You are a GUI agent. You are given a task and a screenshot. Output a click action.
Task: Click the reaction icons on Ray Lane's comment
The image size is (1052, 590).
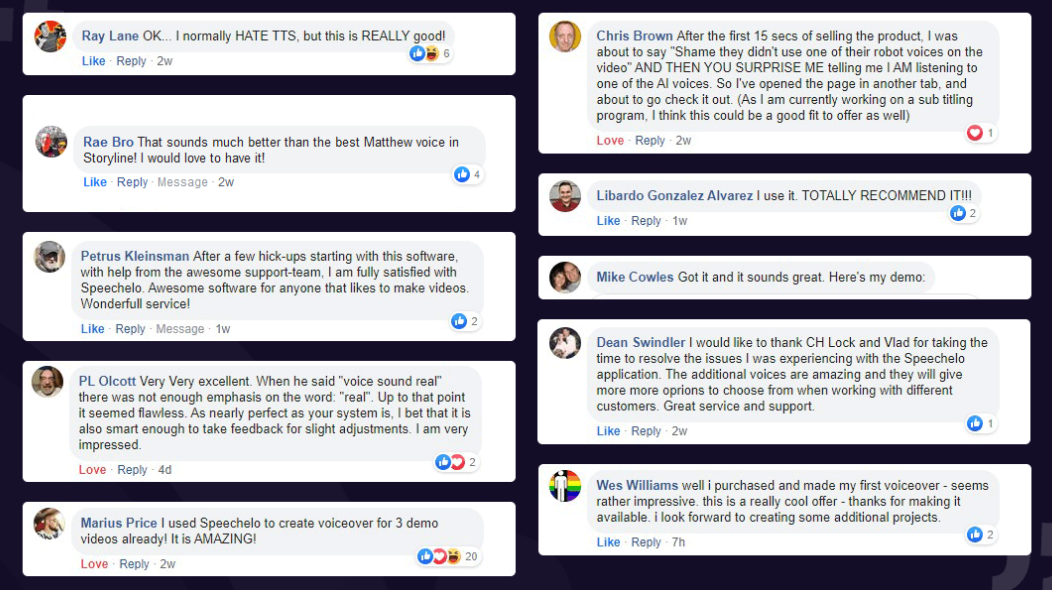click(x=424, y=53)
